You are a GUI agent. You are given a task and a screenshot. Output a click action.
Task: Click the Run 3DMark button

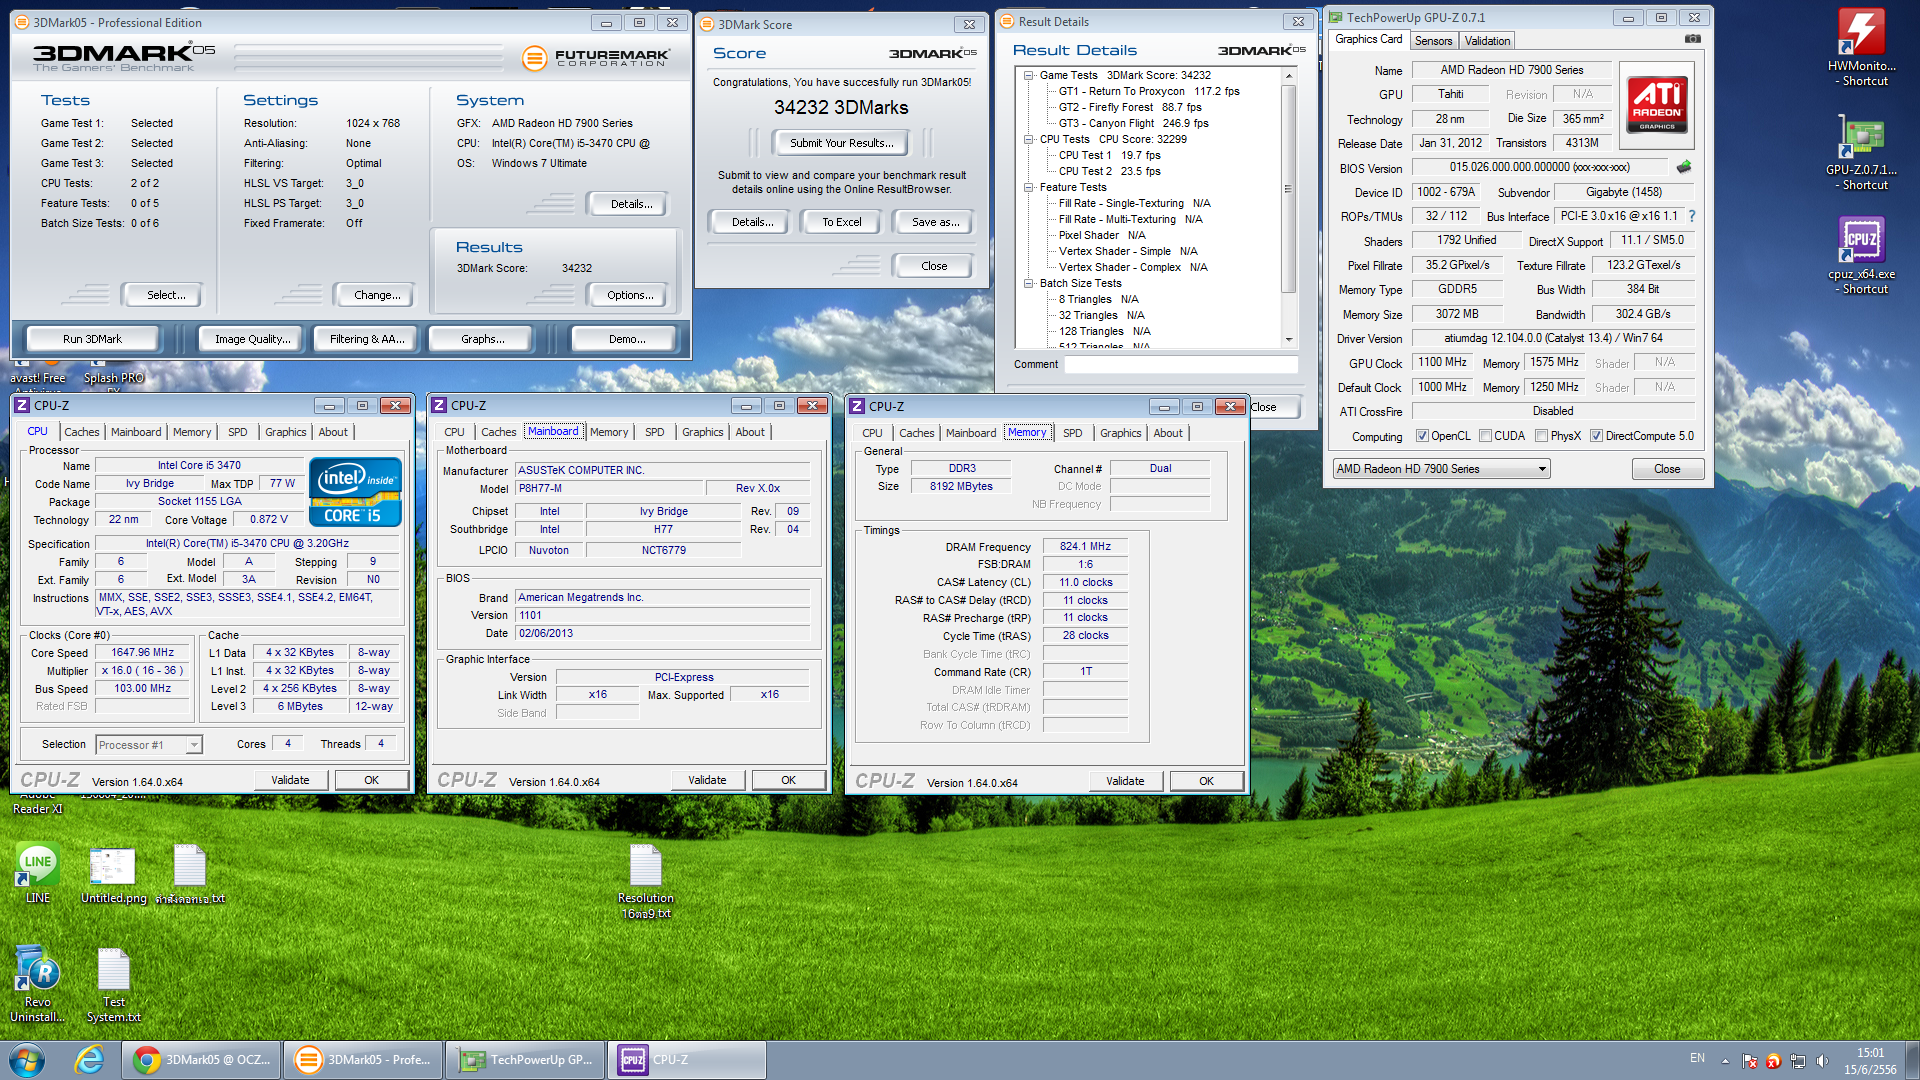tap(92, 339)
